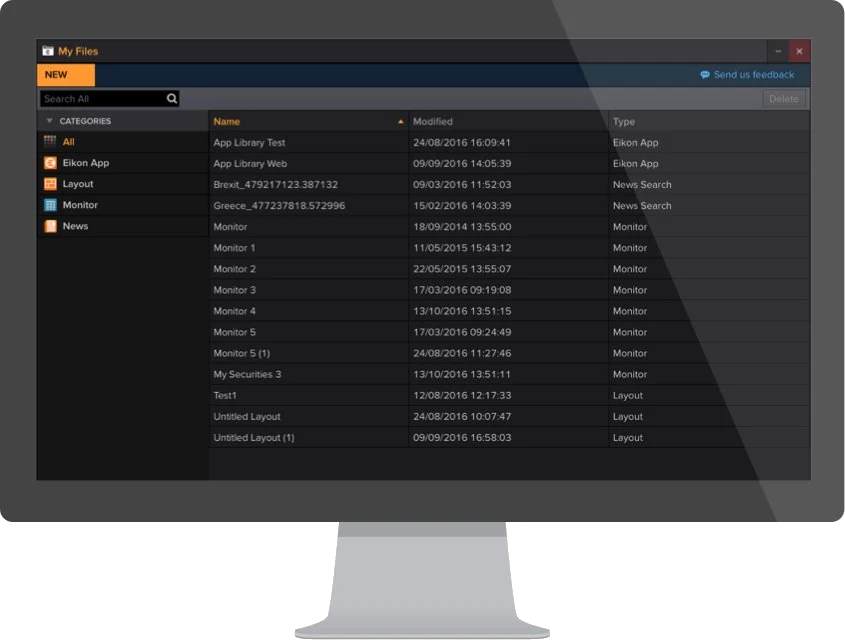Select the News category

pyautogui.click(x=75, y=226)
